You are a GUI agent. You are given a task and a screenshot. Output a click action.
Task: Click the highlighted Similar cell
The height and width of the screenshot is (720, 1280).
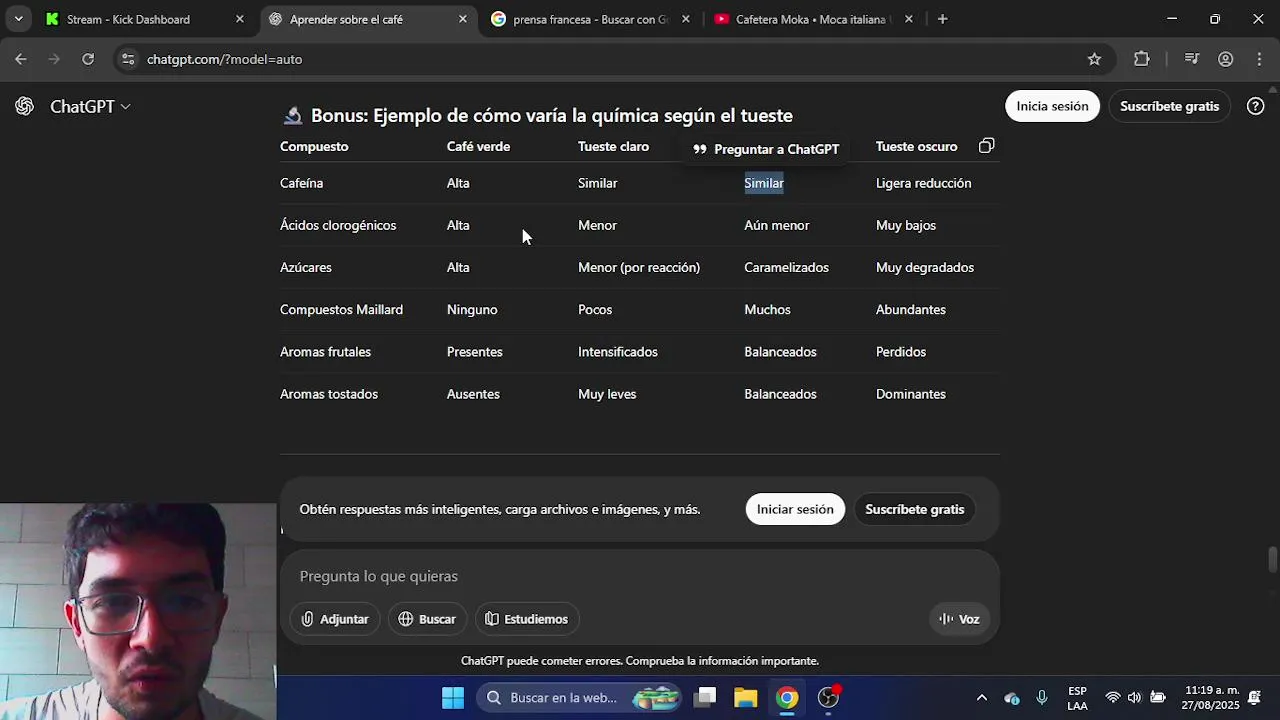(x=764, y=183)
